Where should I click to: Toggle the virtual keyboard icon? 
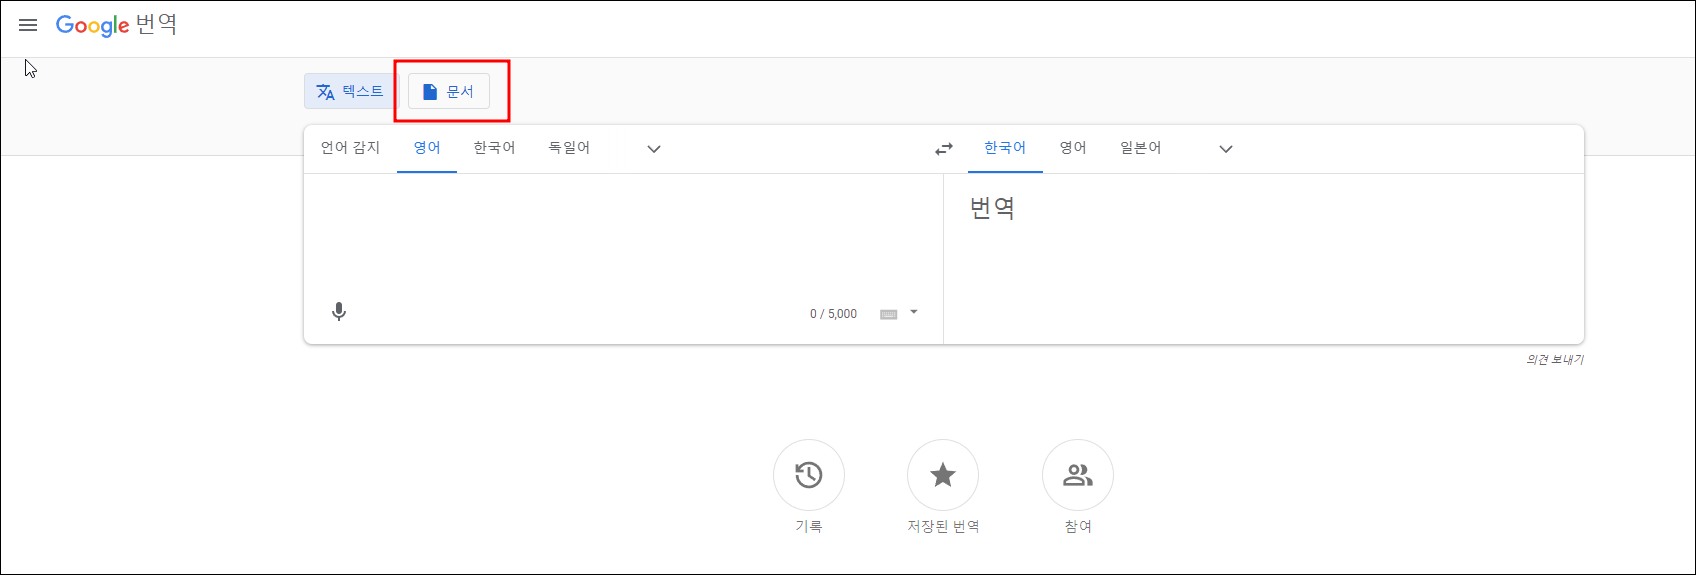(x=888, y=314)
